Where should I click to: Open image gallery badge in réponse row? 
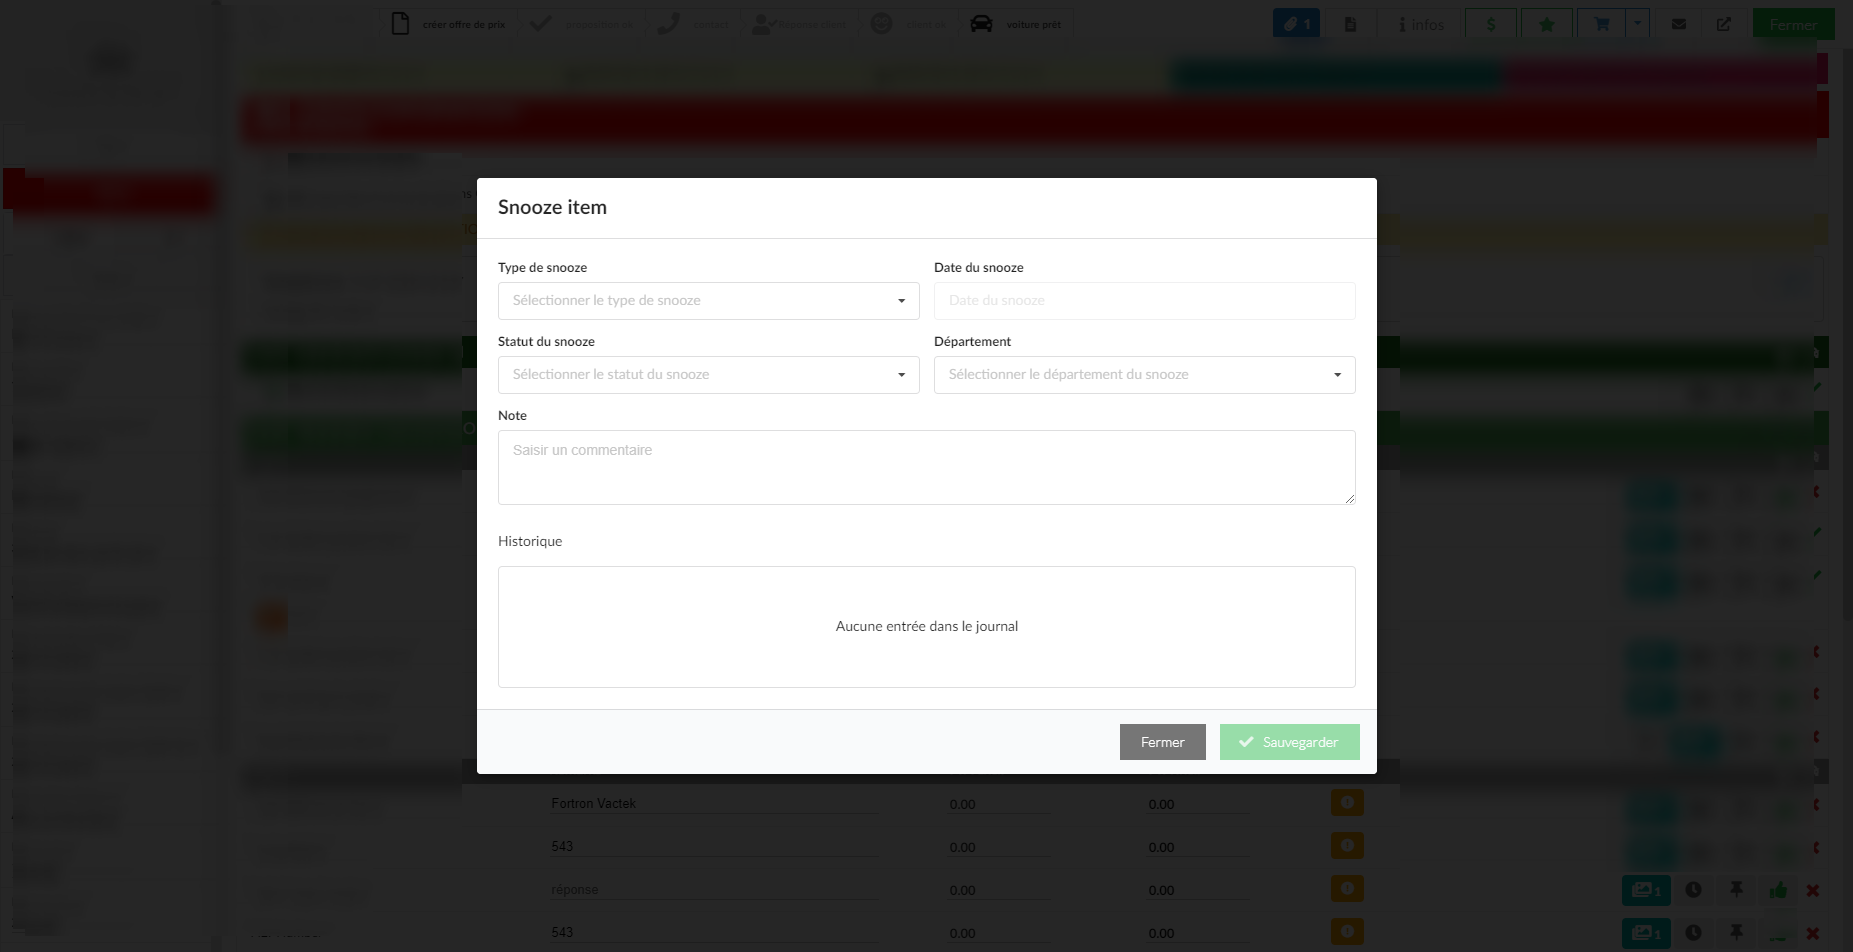1646,890
